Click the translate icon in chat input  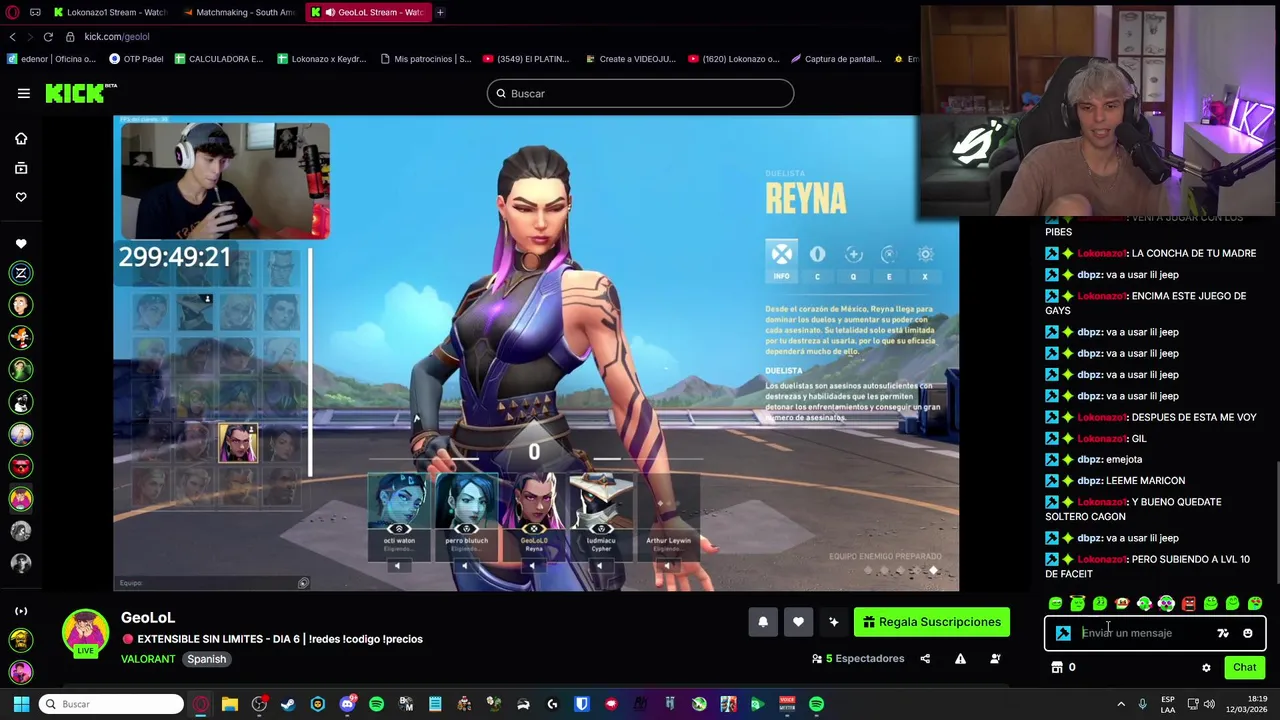pyautogui.click(x=1223, y=633)
